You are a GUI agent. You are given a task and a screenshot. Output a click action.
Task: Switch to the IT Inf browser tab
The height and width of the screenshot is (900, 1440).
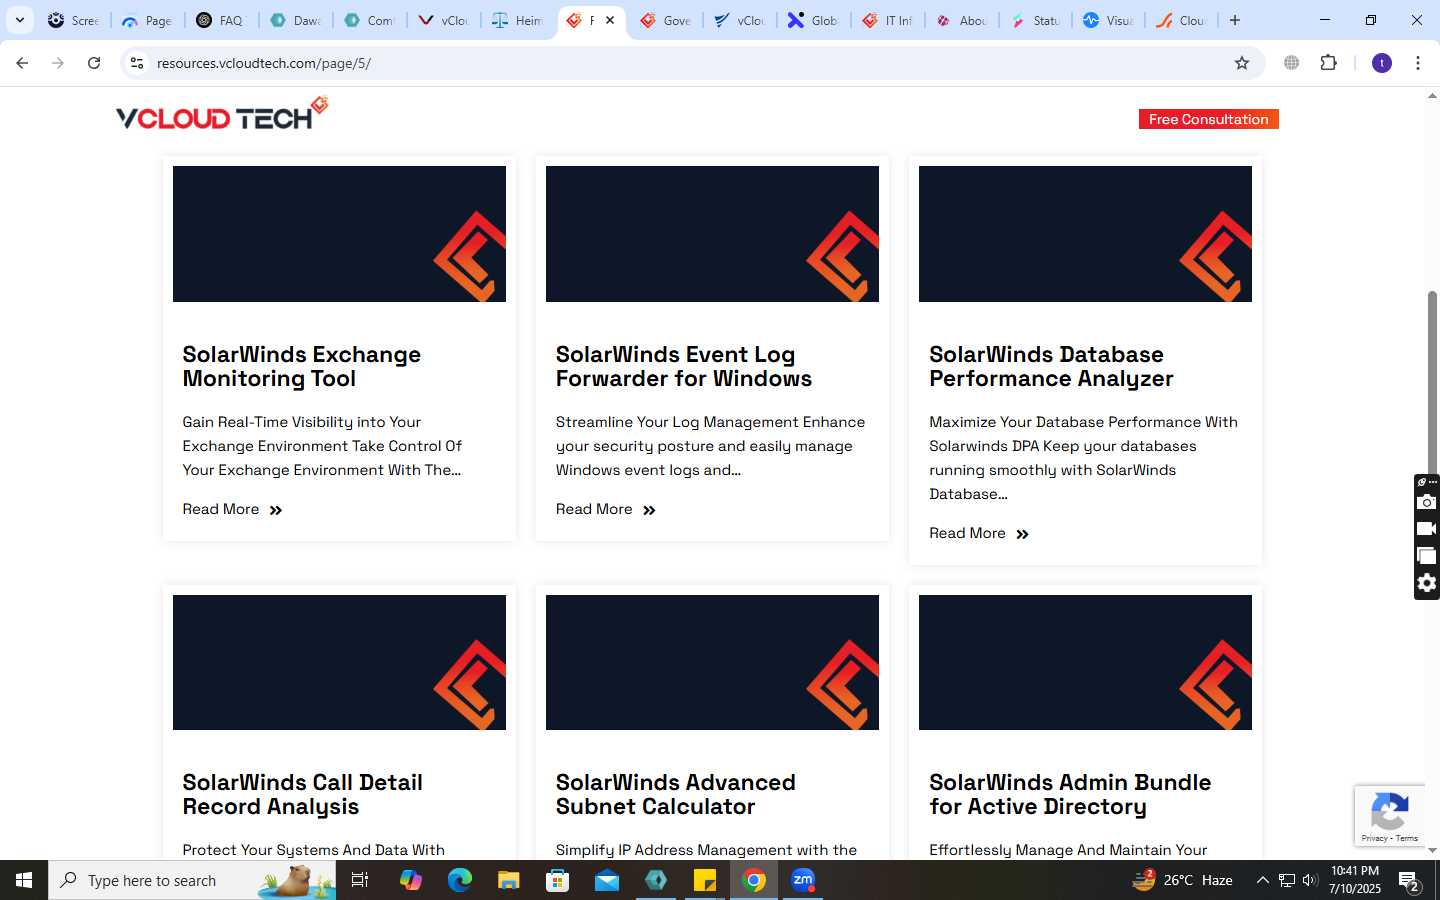(887, 20)
